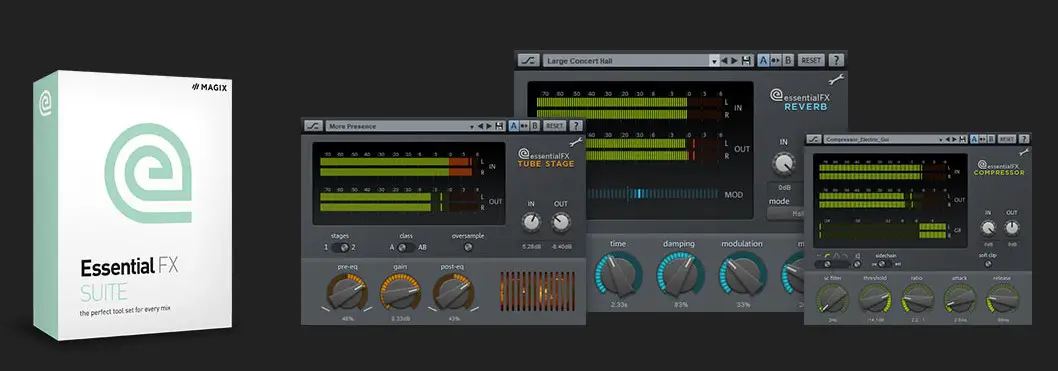
Task: Open Tube Stage wrench settings icon
Action: click(576, 142)
